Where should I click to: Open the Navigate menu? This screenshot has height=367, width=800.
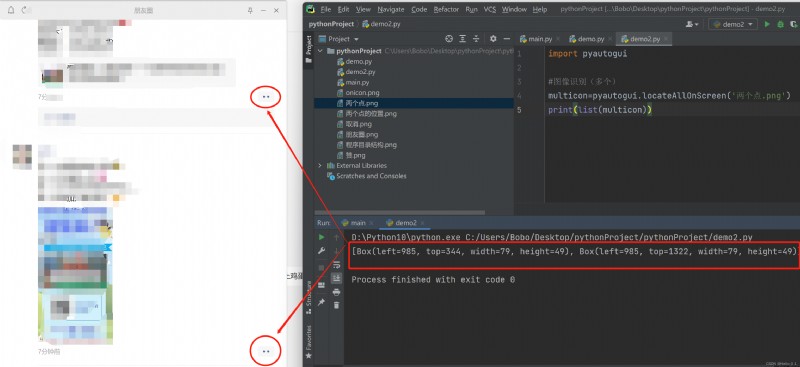click(x=390, y=9)
